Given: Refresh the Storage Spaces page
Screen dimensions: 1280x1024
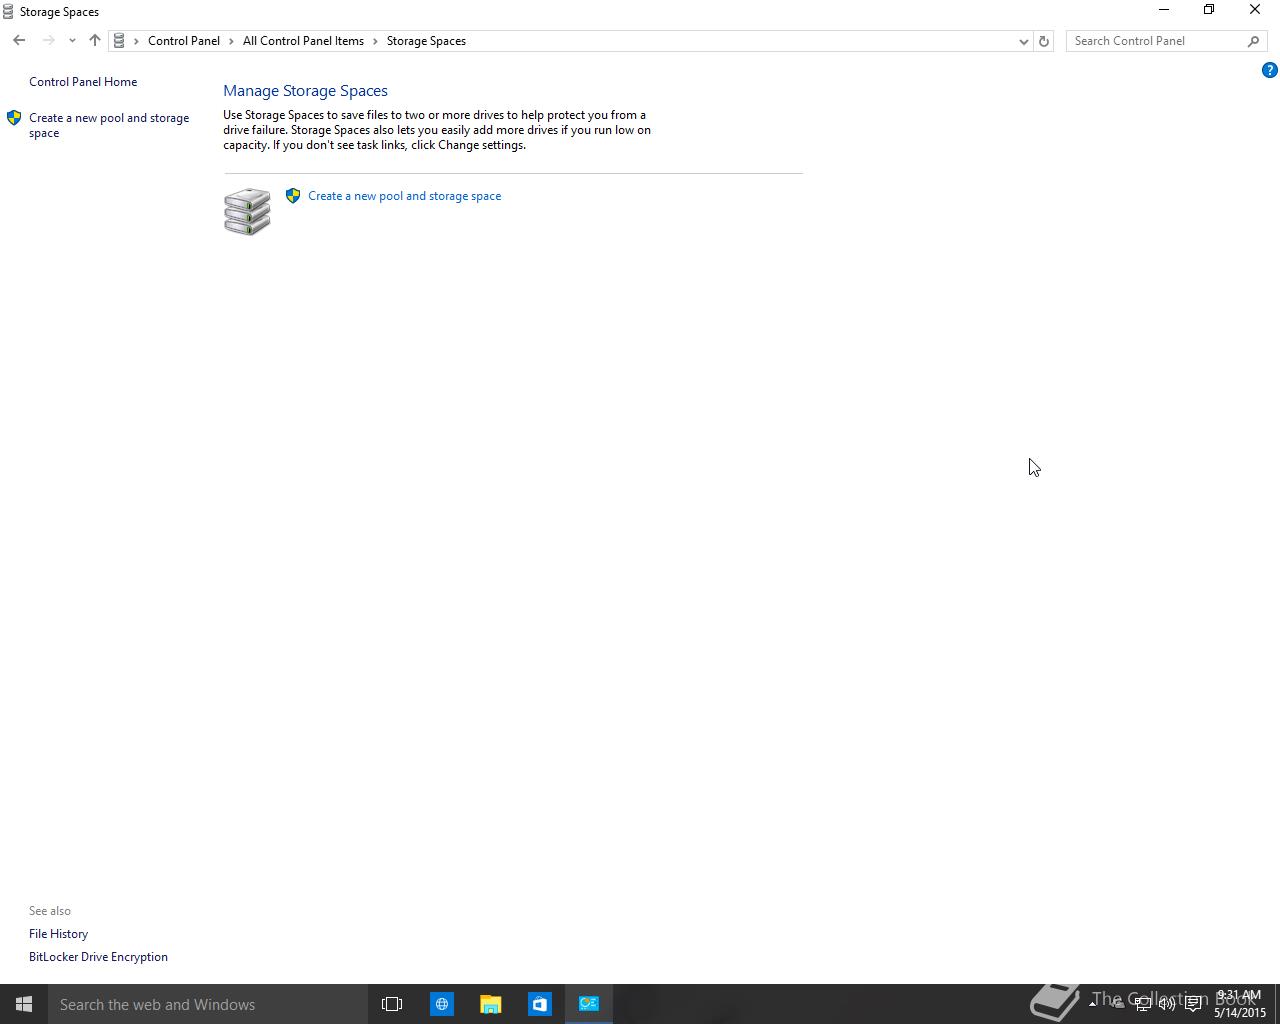Looking at the screenshot, I should click(1044, 41).
